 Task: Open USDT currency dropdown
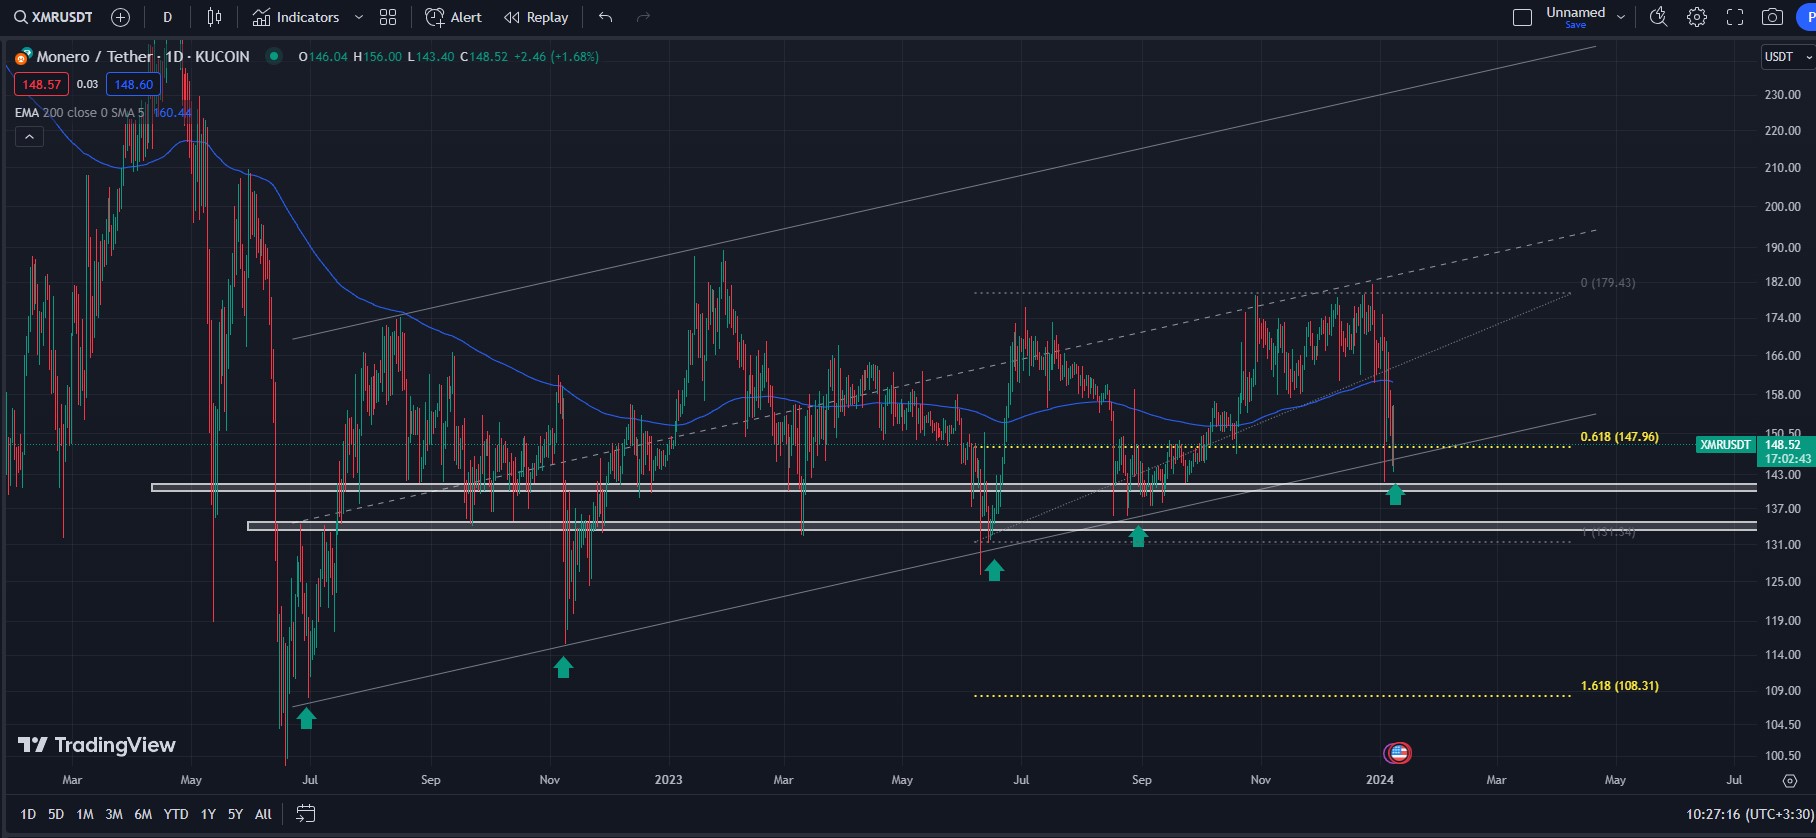coord(1788,57)
